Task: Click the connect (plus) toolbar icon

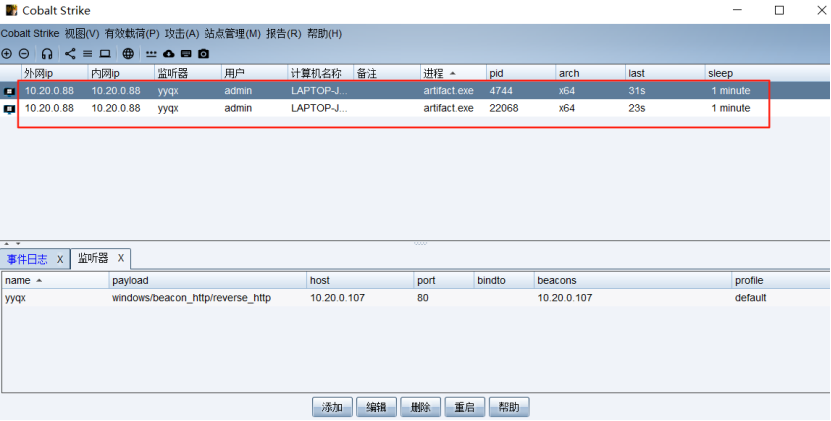Action: (6, 54)
